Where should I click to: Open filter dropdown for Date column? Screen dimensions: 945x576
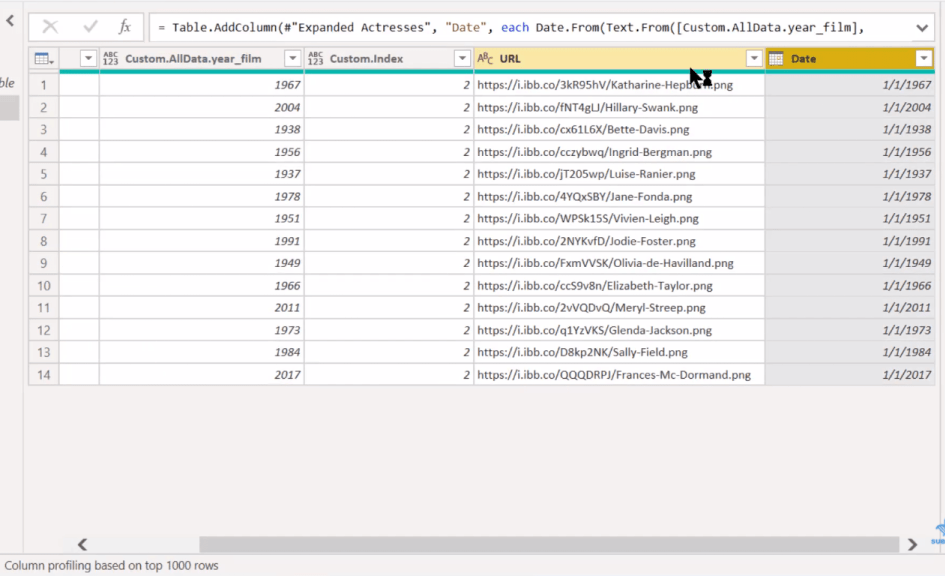923,58
